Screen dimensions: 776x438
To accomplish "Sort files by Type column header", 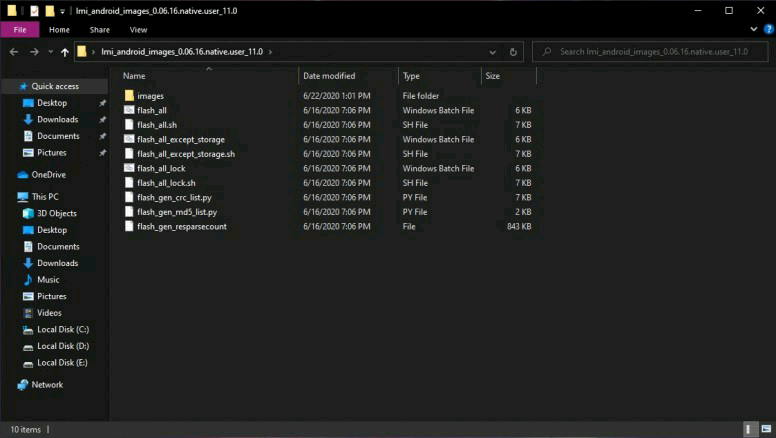I will coord(411,76).
